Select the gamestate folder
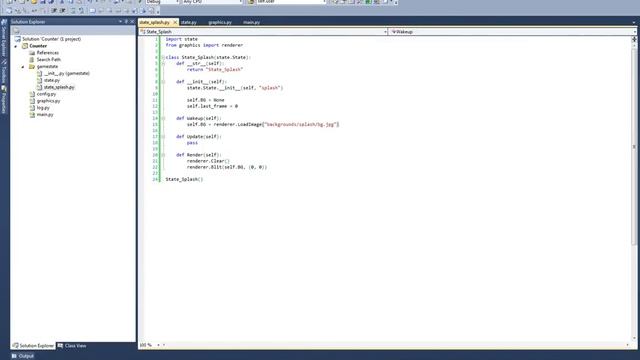 pyautogui.click(x=47, y=67)
